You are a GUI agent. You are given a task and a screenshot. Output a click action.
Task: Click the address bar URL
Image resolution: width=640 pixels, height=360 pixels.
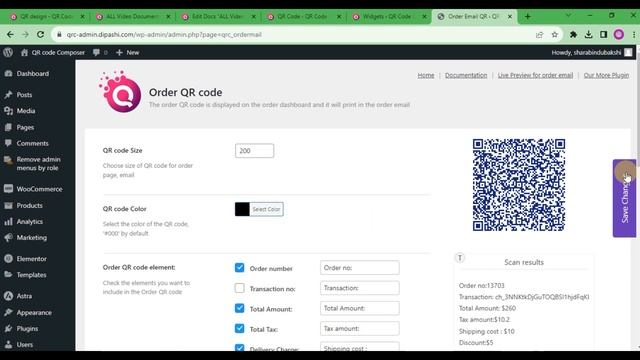(x=164, y=35)
